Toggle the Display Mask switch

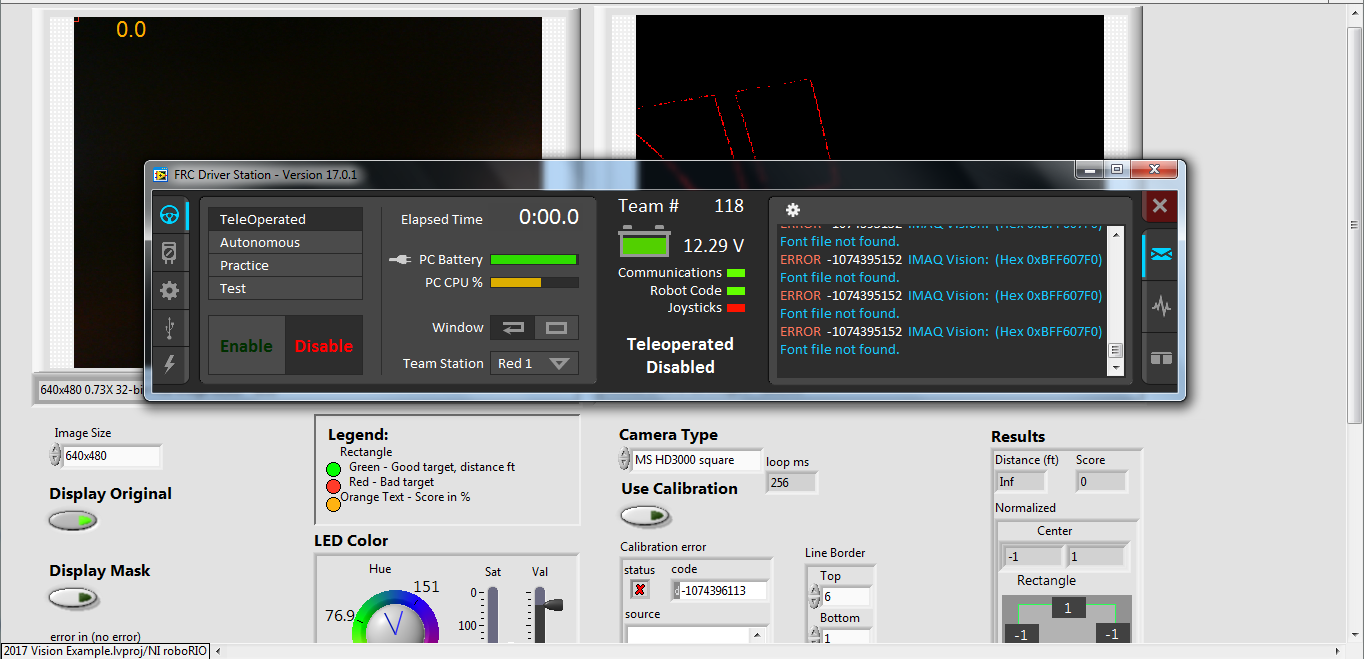[72, 597]
